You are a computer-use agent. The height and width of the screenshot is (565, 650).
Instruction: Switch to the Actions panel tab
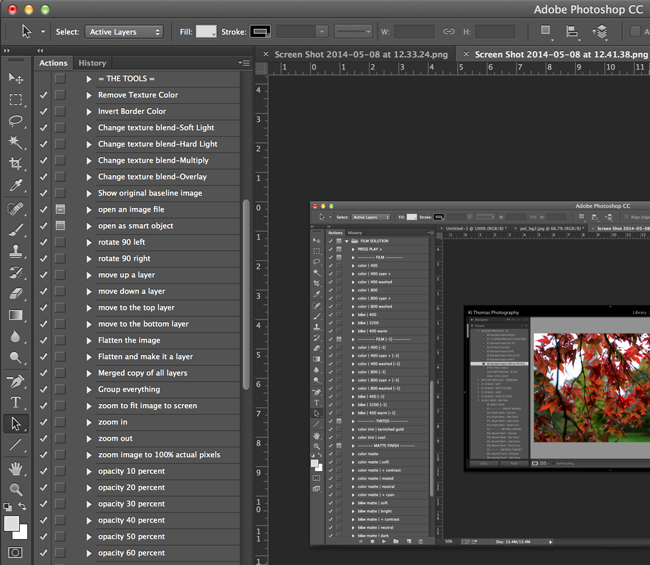[53, 63]
